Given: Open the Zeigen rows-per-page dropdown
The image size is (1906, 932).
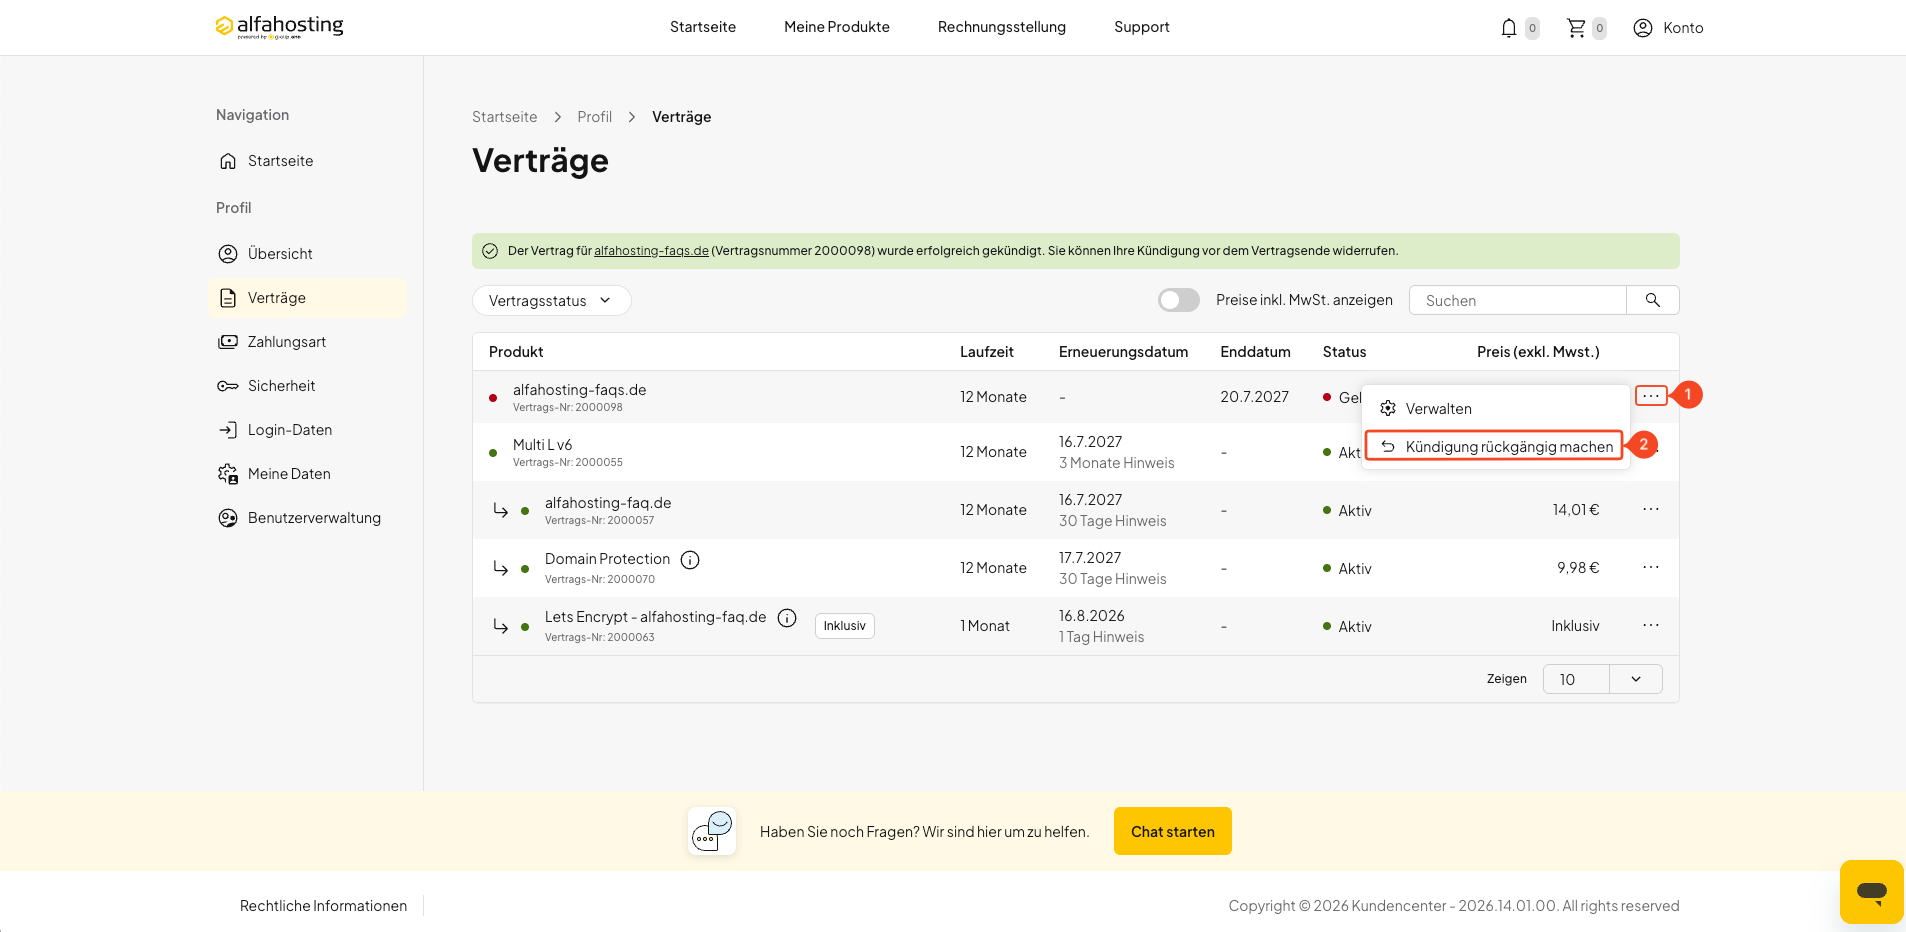Looking at the screenshot, I should (1602, 679).
